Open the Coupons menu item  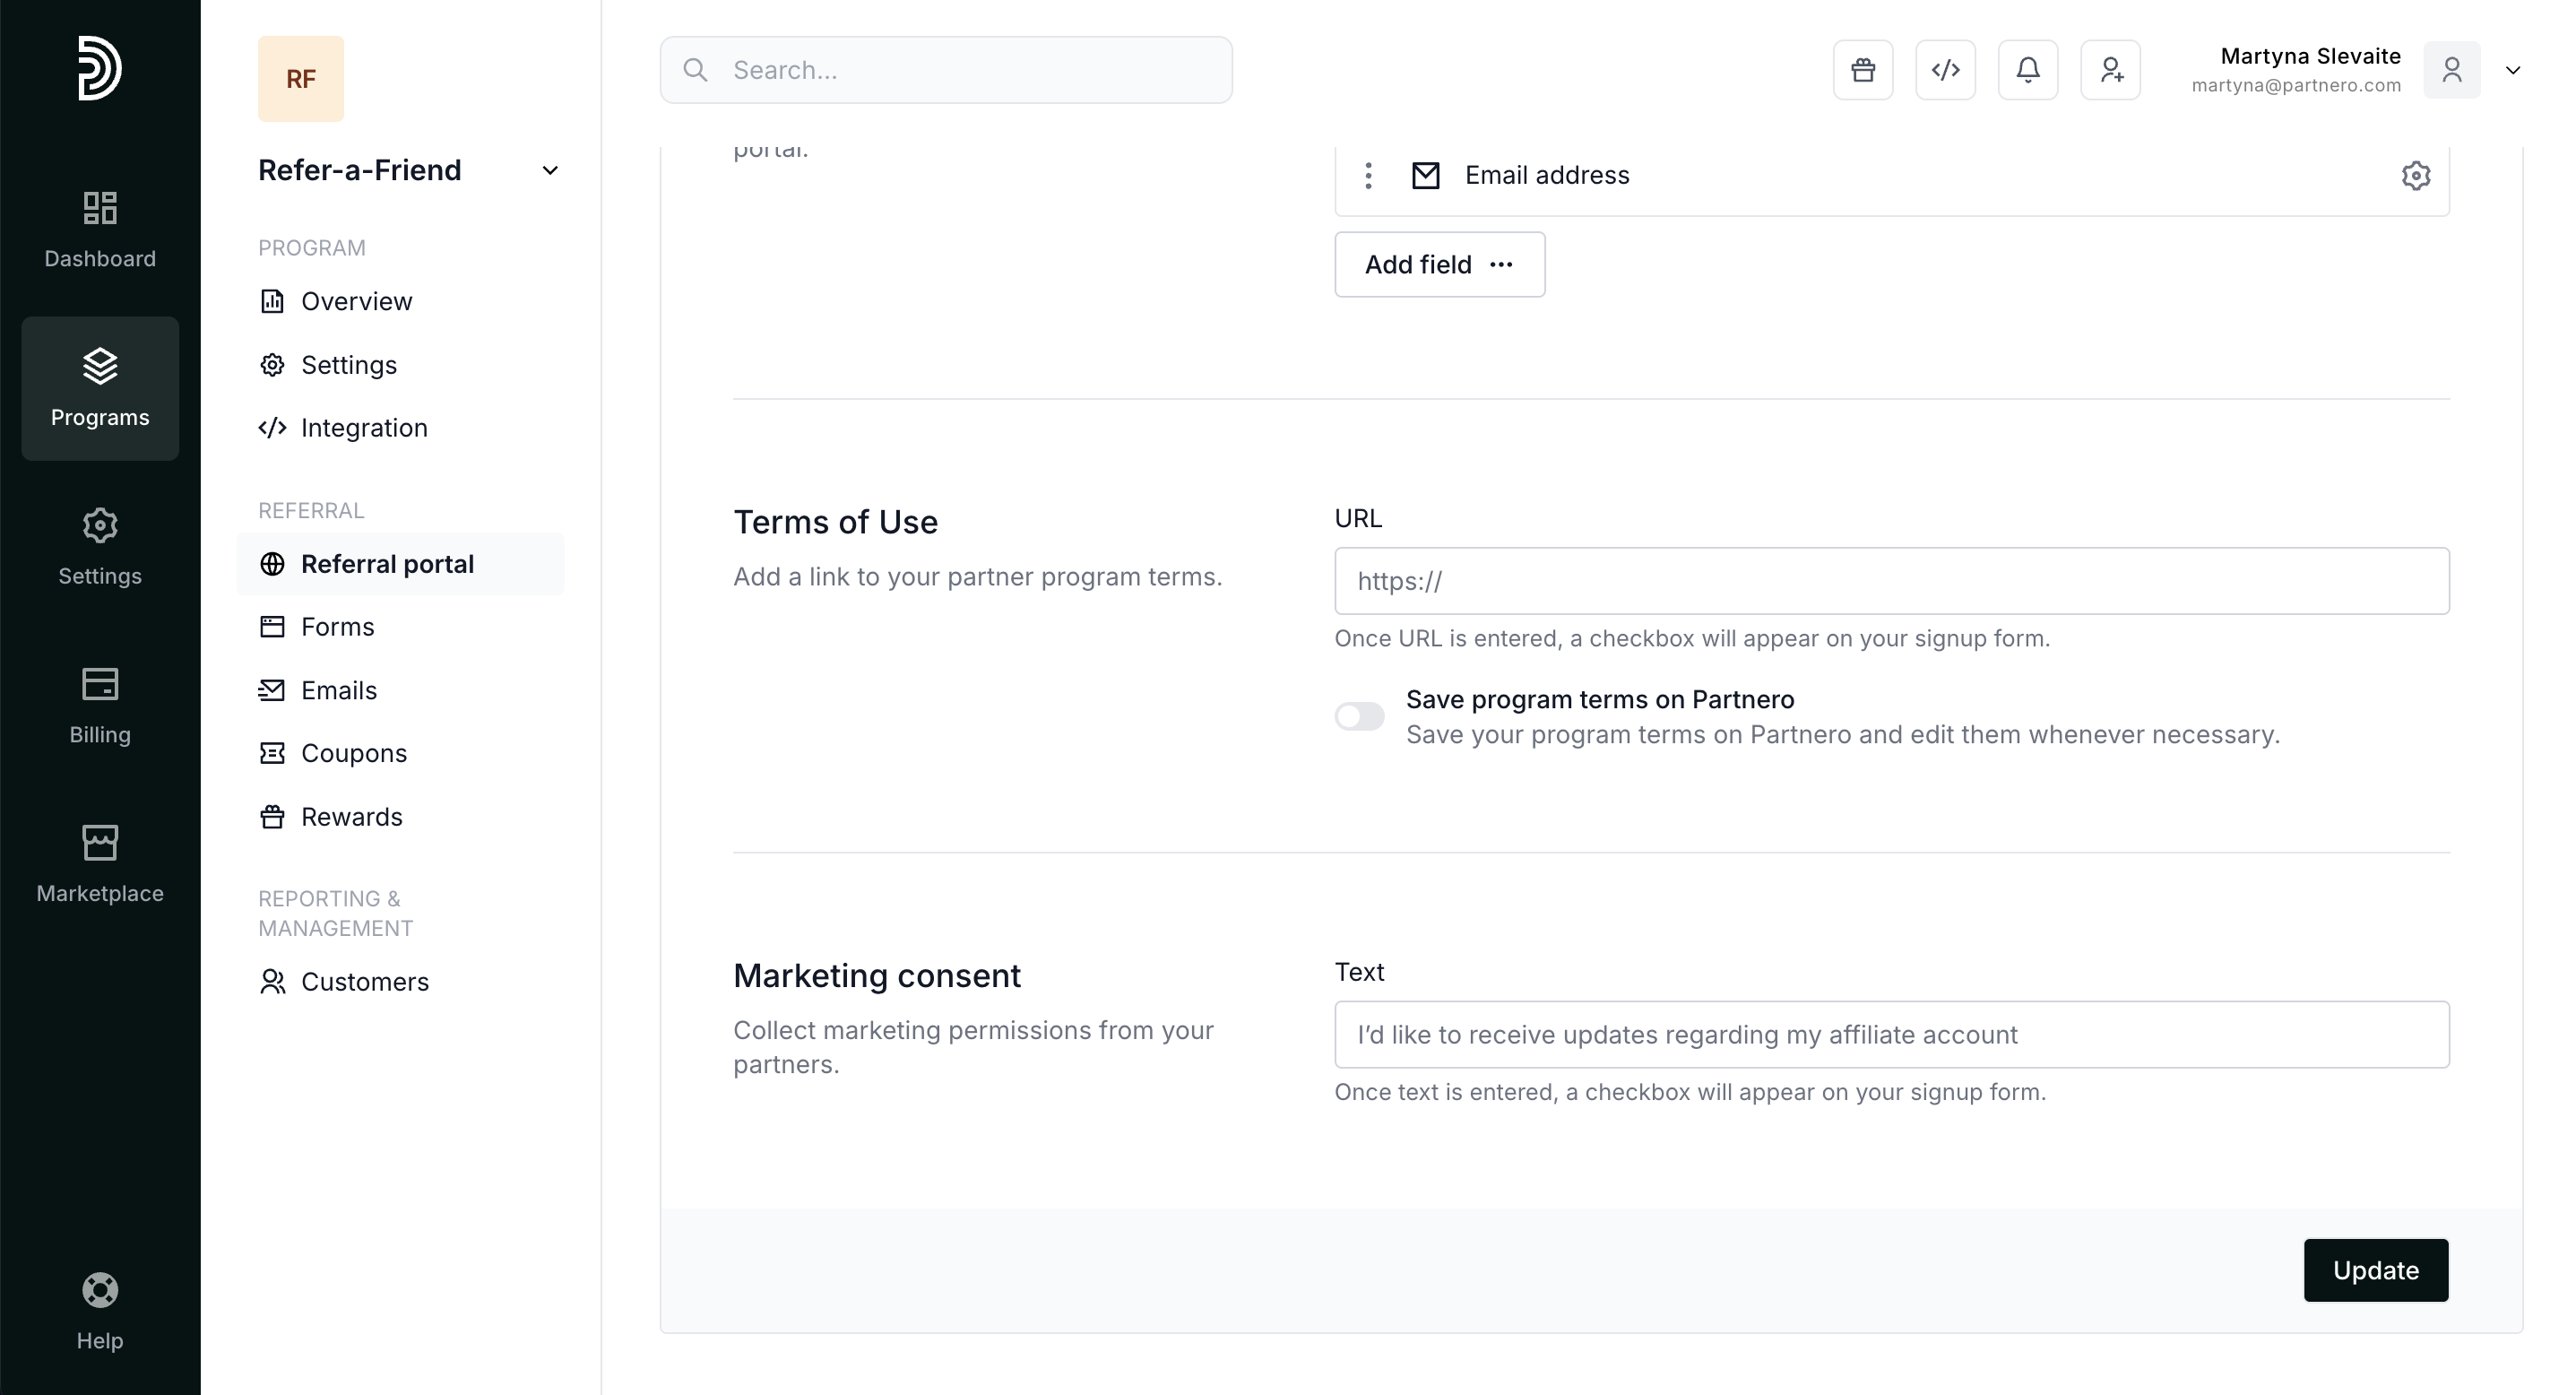pyautogui.click(x=353, y=753)
